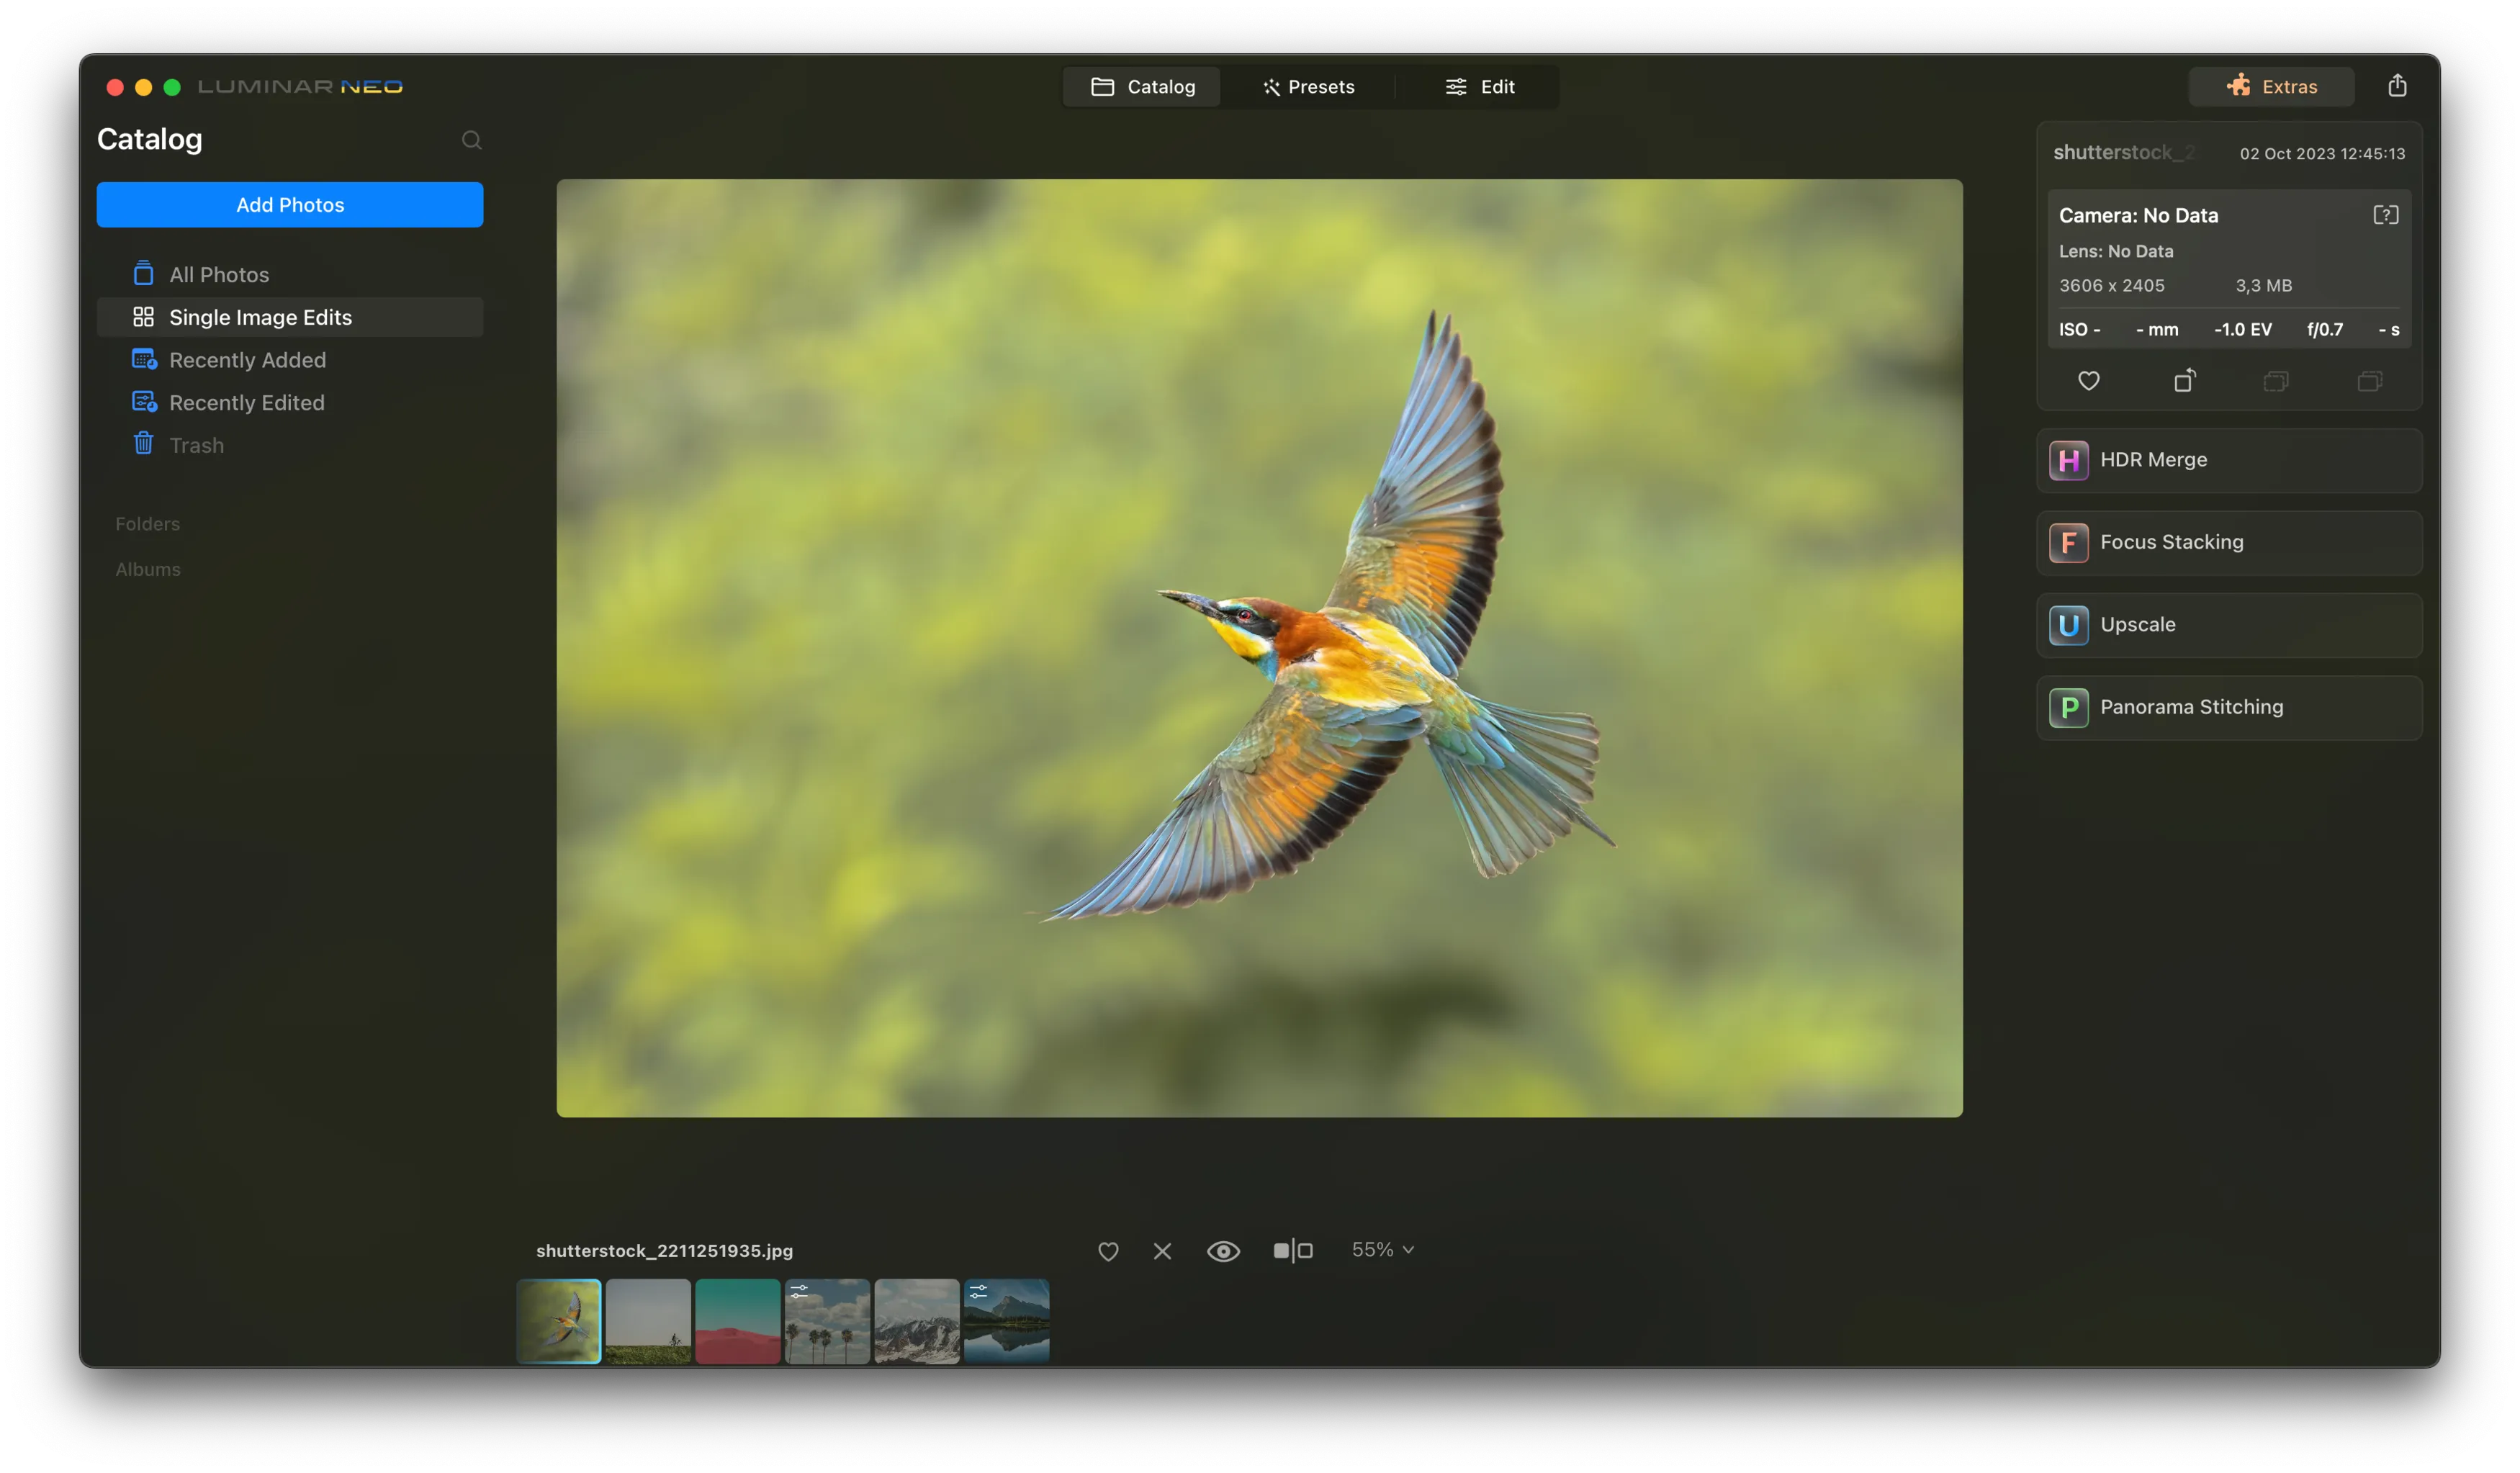
Task: Click the catalog search magnifier icon
Action: [x=471, y=140]
